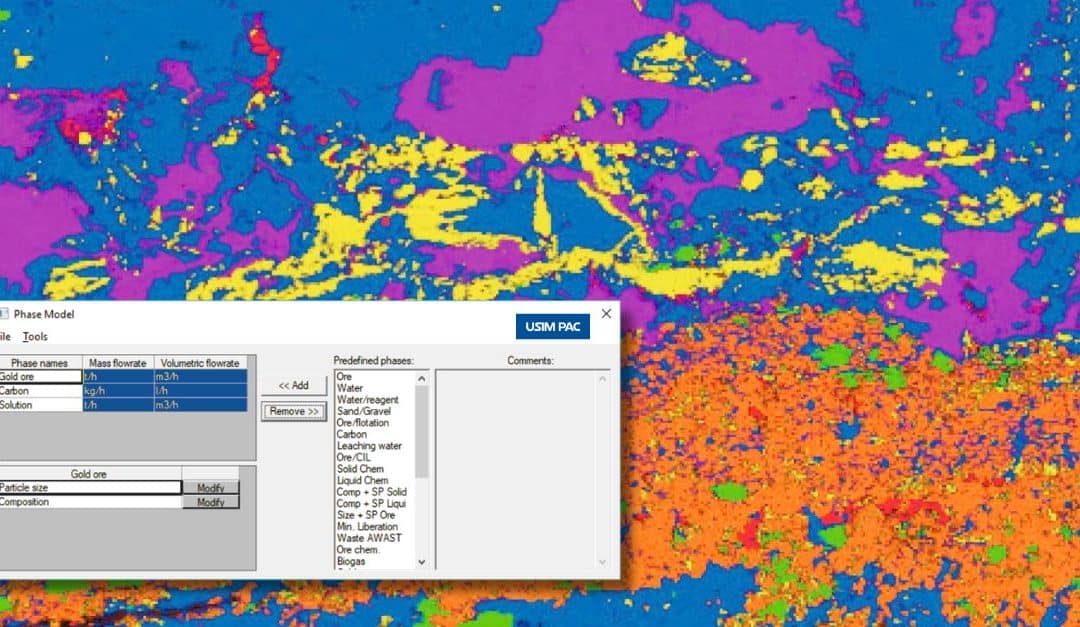This screenshot has height=627, width=1080.
Task: Click the Comments scrollbar down arrow
Action: 602,562
